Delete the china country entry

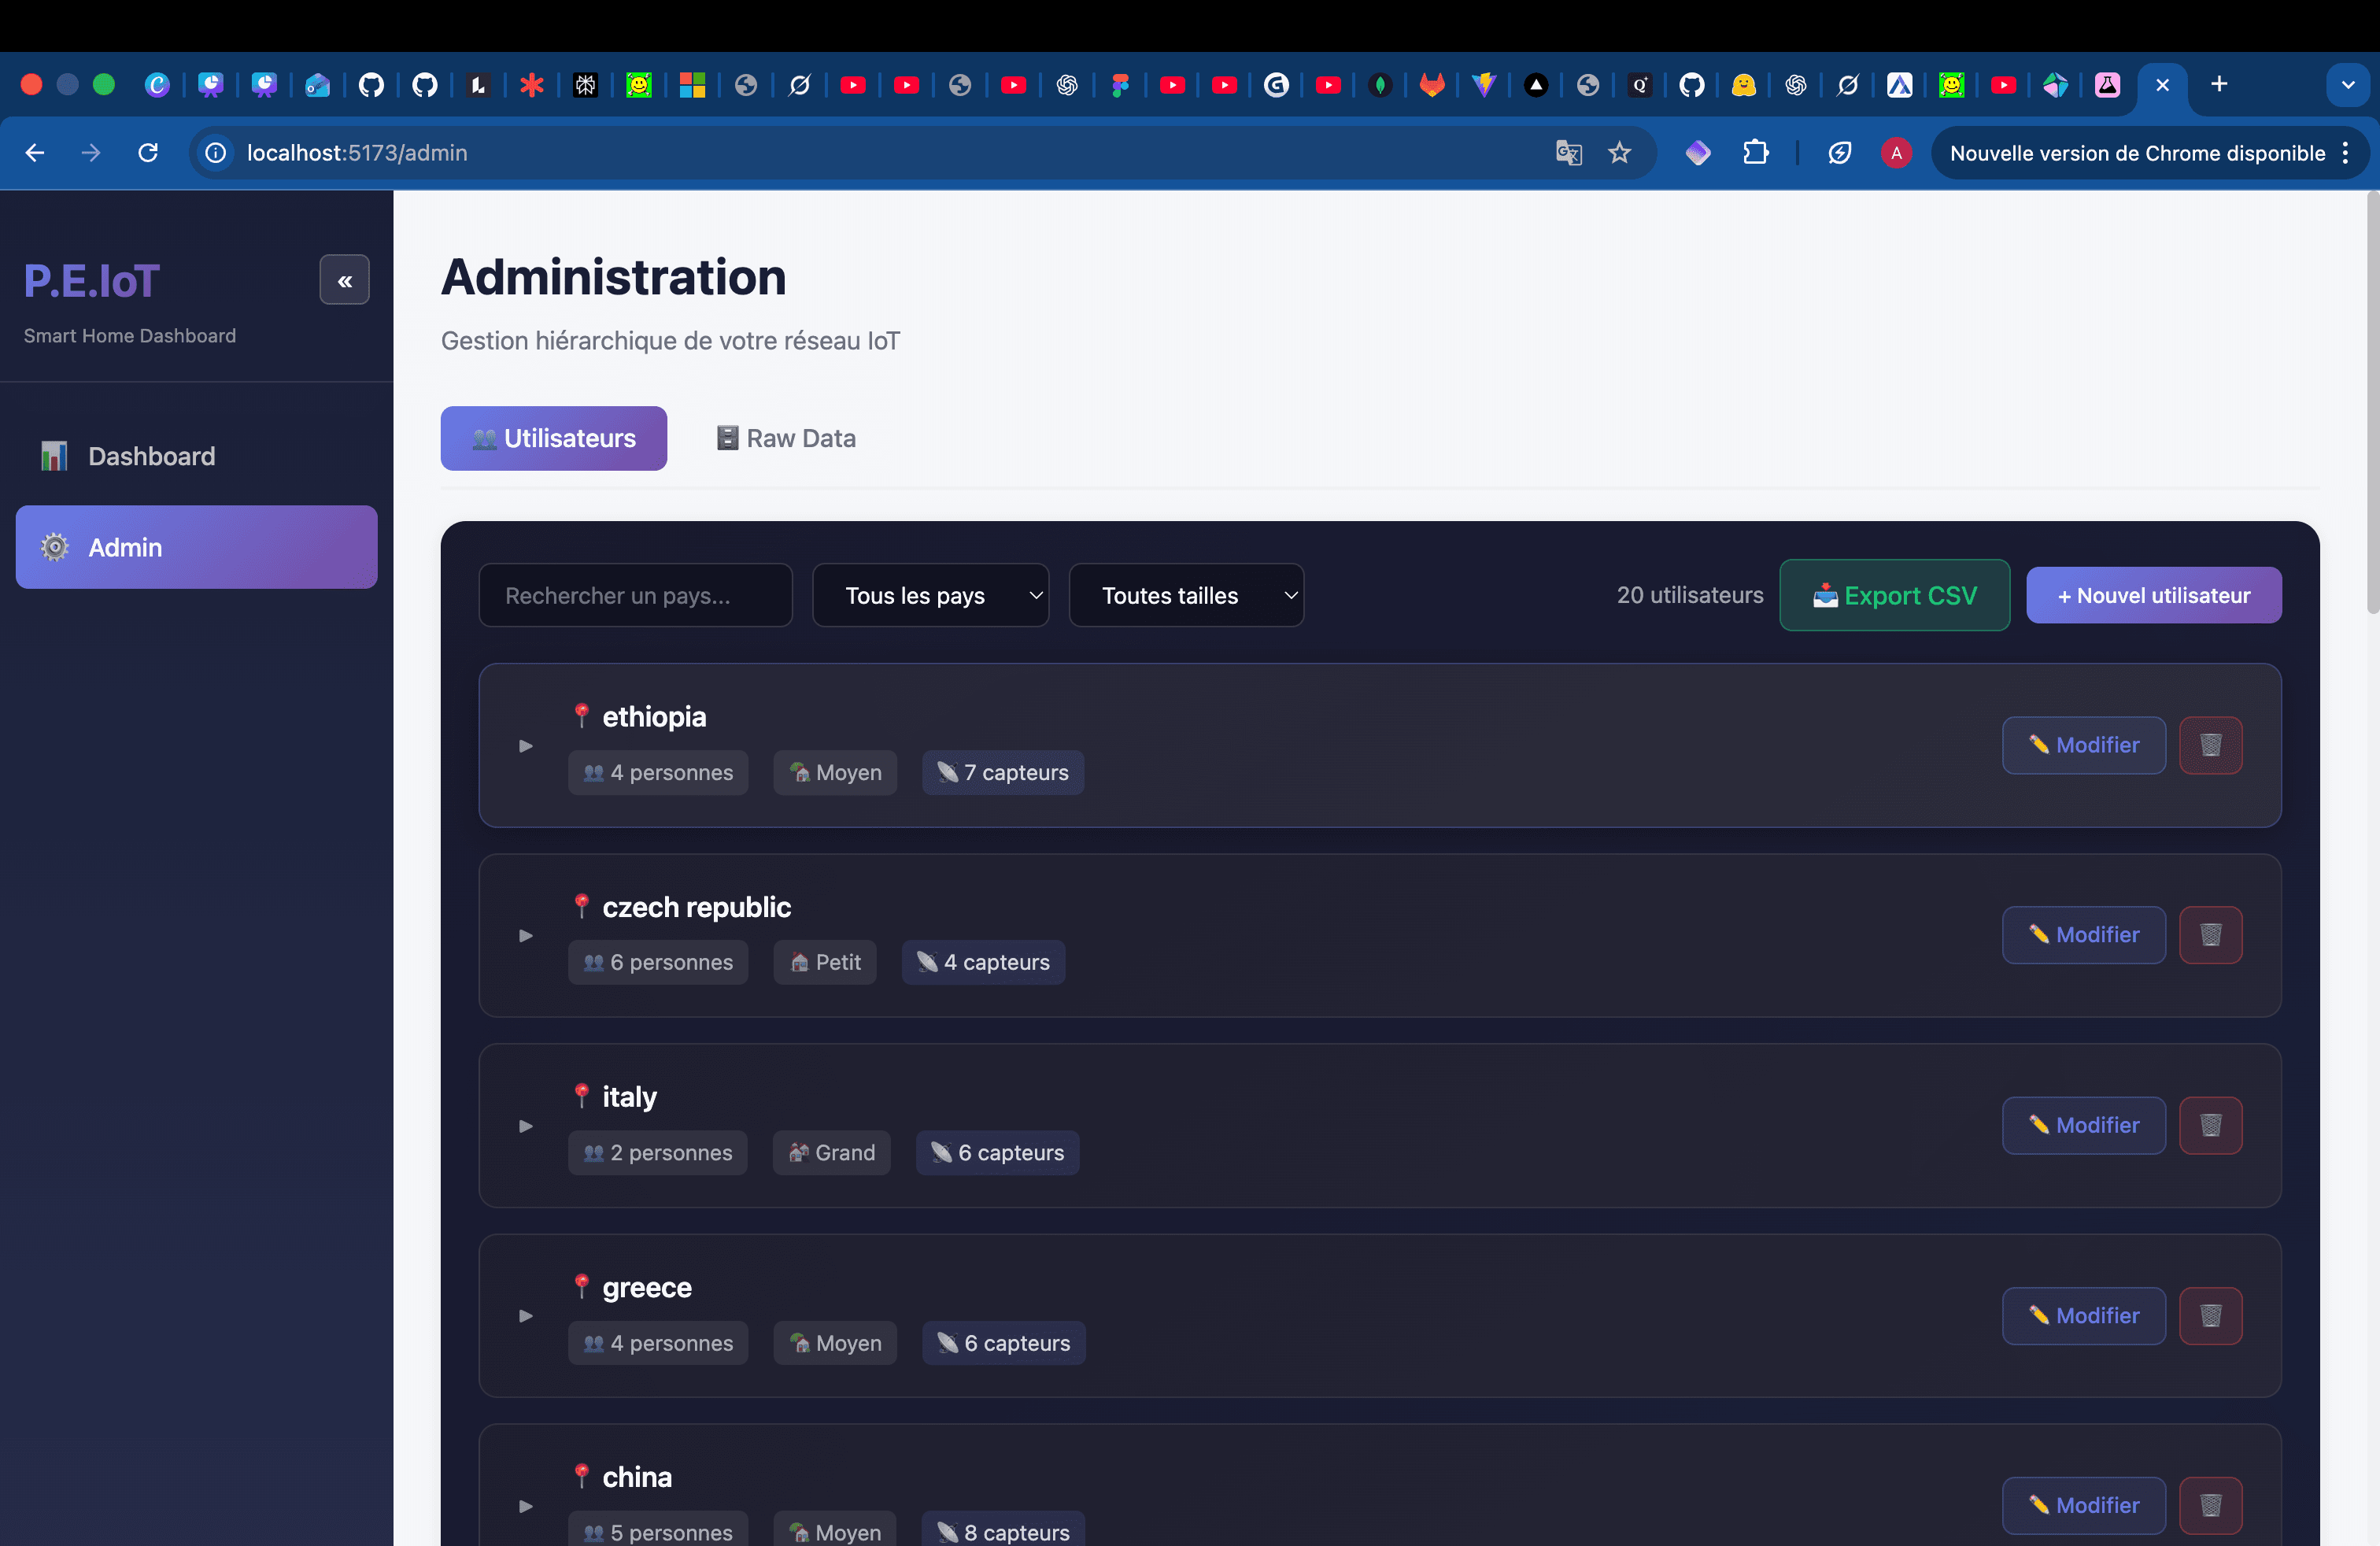click(x=2210, y=1506)
